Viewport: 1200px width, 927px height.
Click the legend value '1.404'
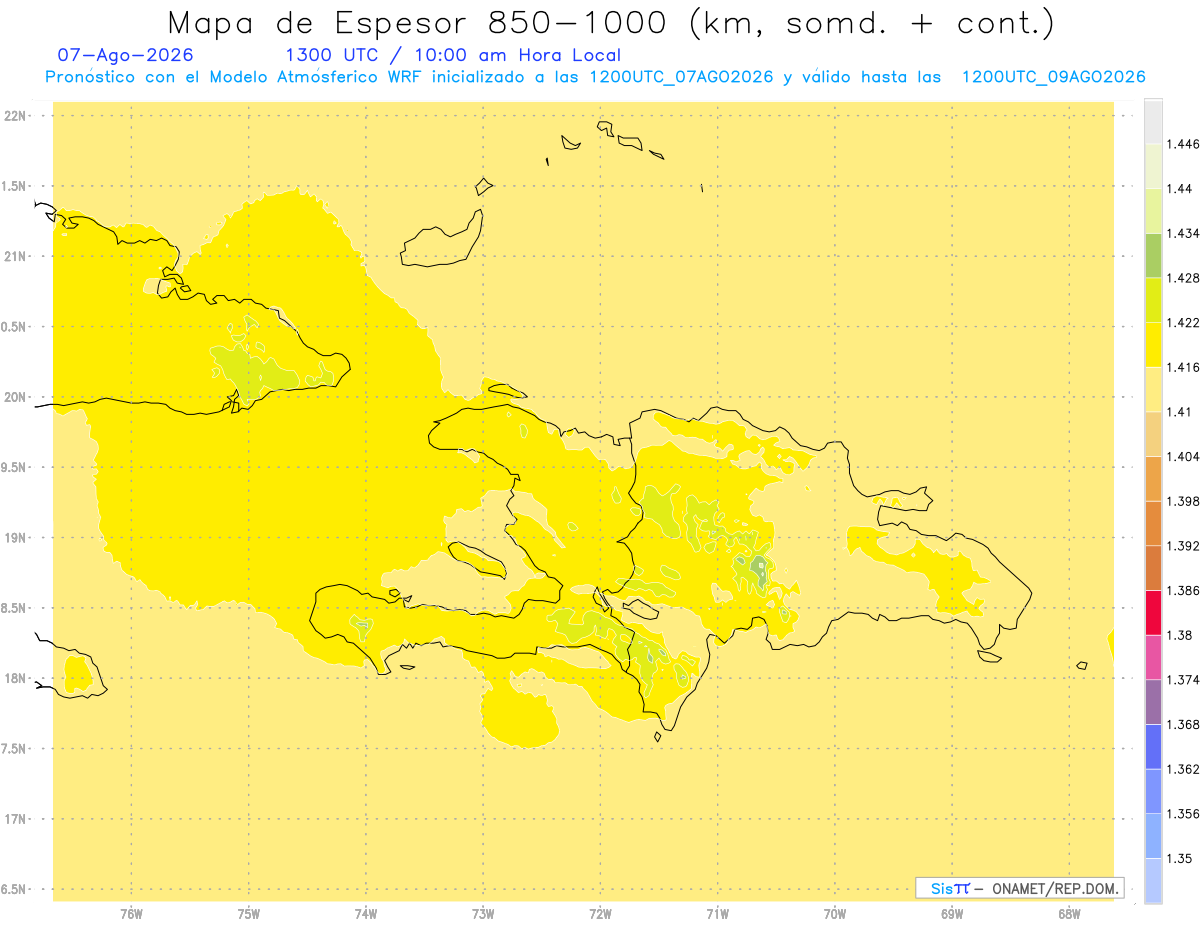coord(1183,456)
